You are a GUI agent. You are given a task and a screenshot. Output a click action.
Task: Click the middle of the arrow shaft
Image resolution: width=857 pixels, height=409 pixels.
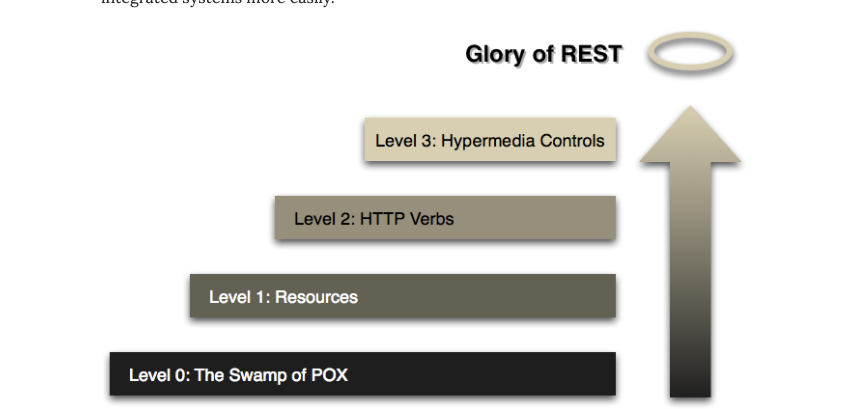[690, 270]
